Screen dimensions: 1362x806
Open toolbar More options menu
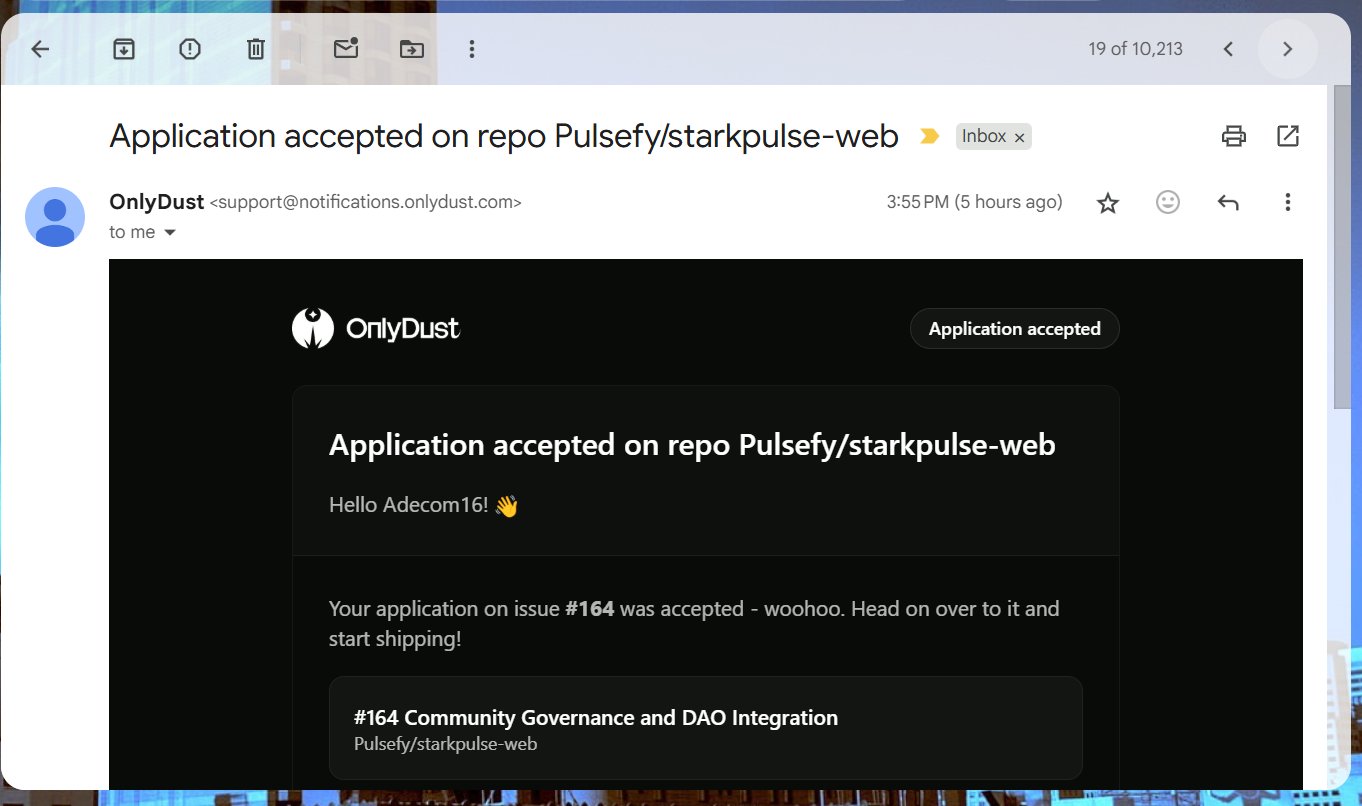(x=472, y=49)
